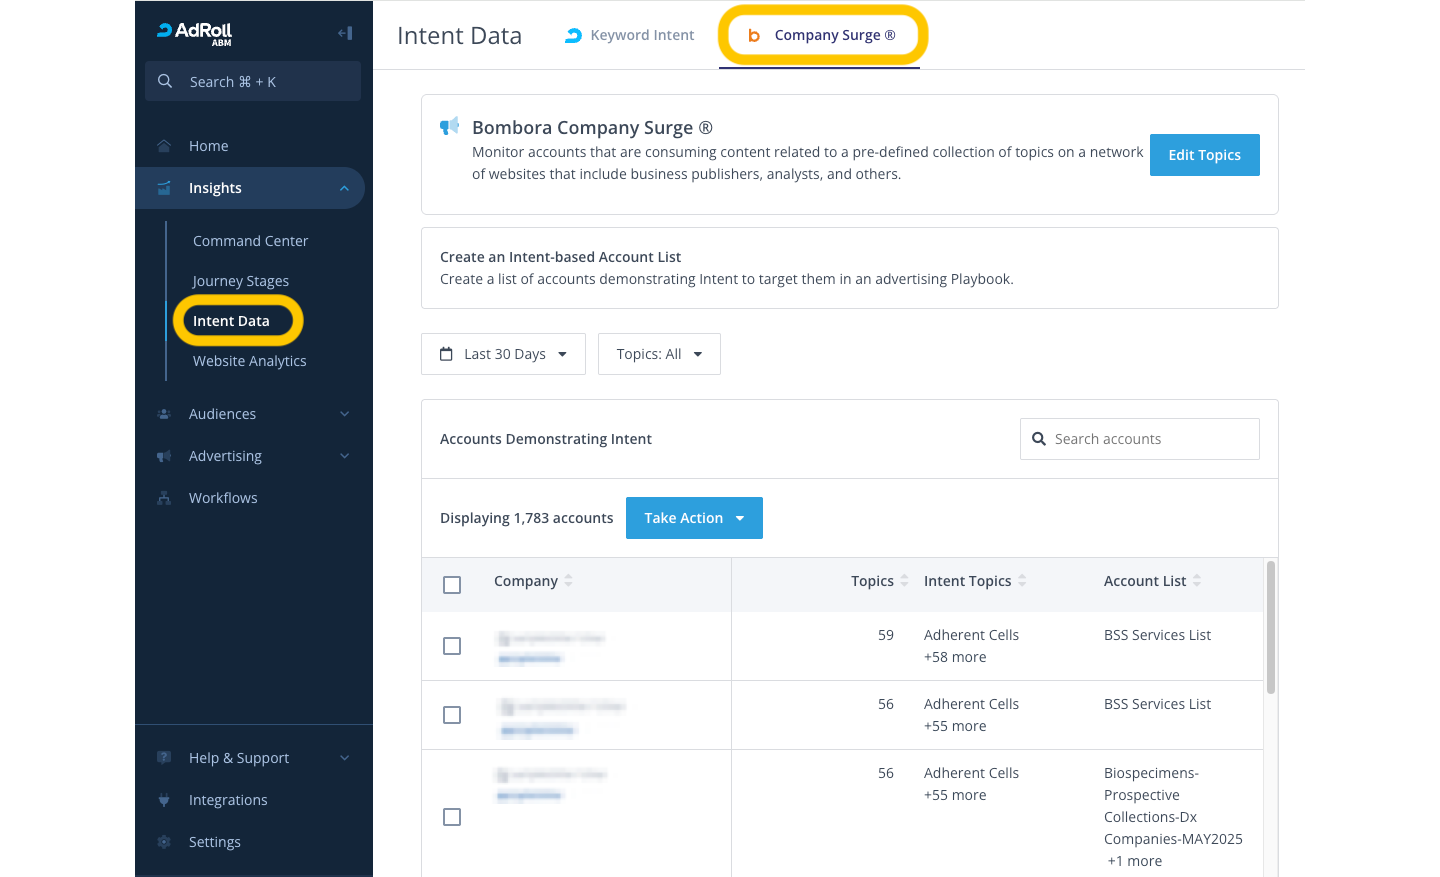Open the Last 30 Days date dropdown
Image resolution: width=1440 pixels, height=877 pixels.
coord(503,354)
